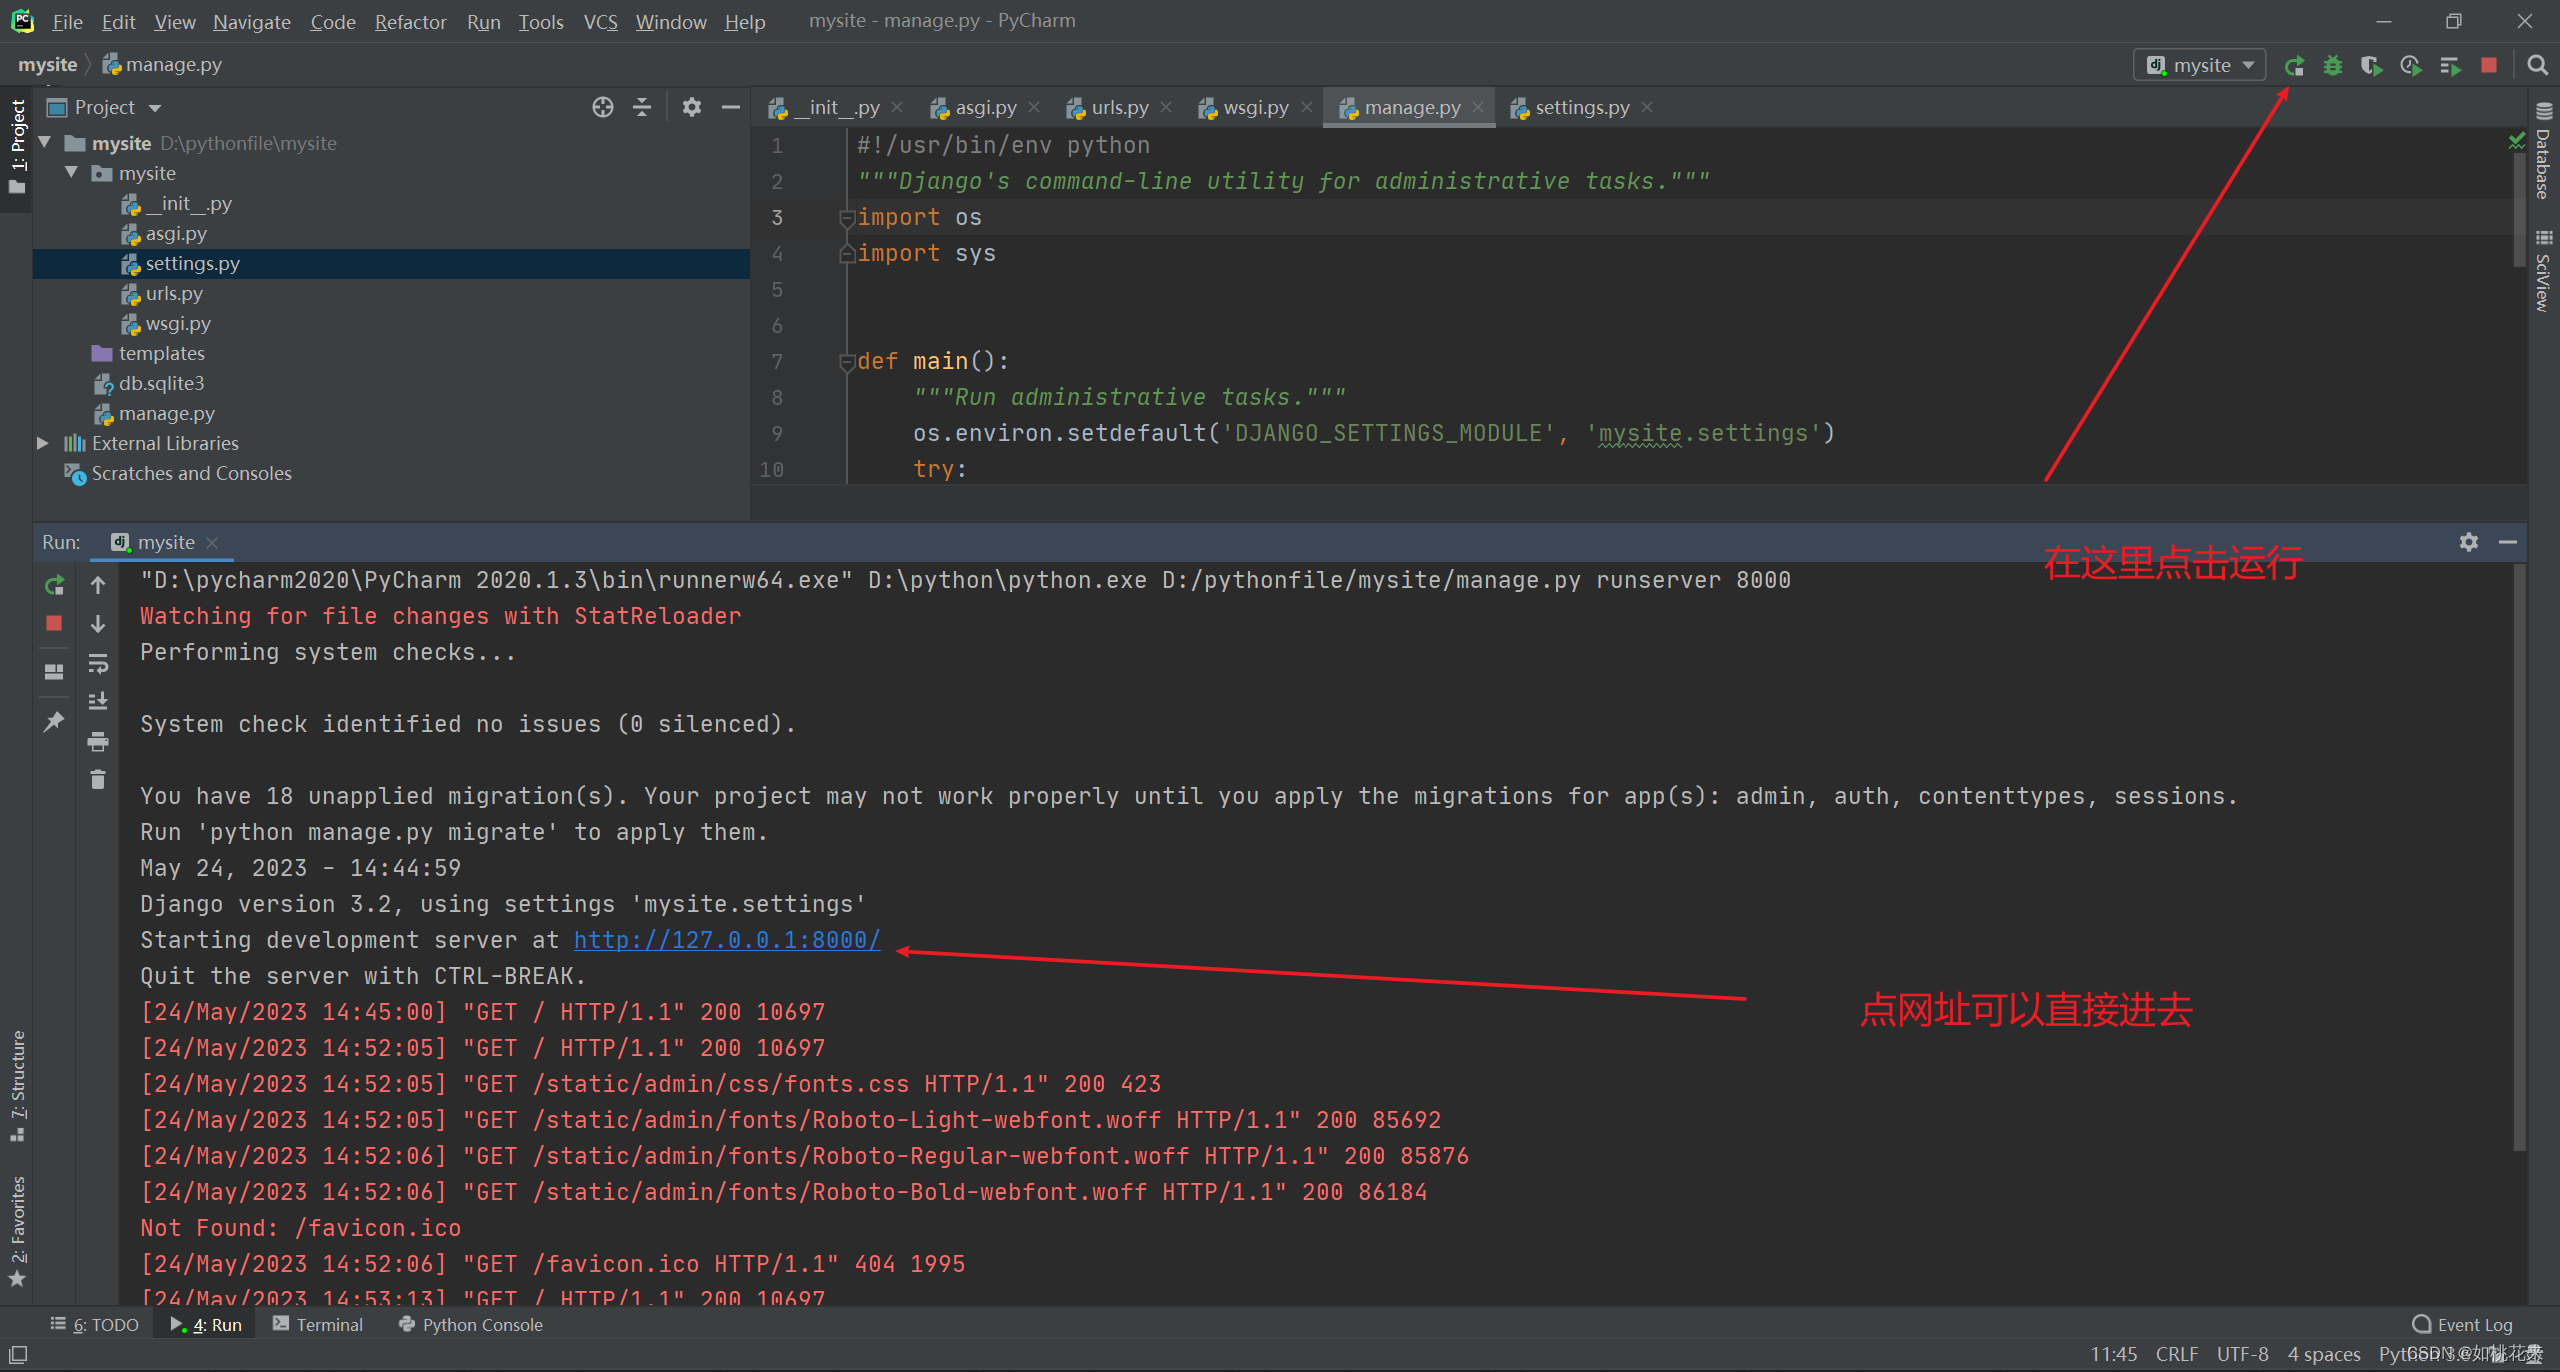Stop the running server in the top toolbar
The height and width of the screenshot is (1372, 2560).
(2489, 66)
